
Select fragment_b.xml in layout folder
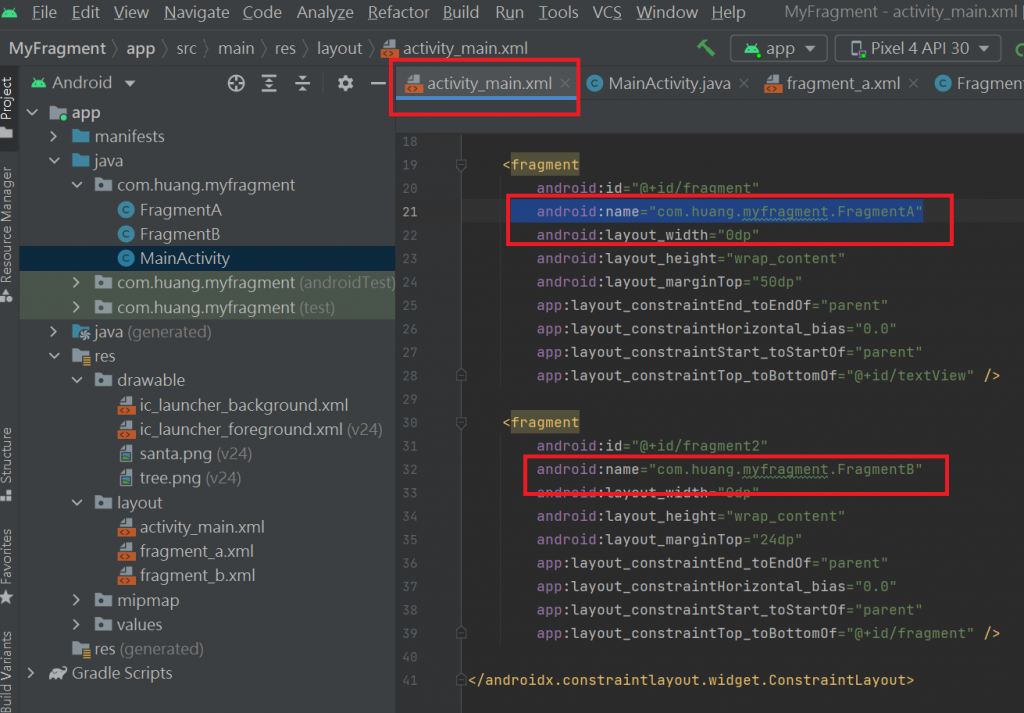coord(186,575)
